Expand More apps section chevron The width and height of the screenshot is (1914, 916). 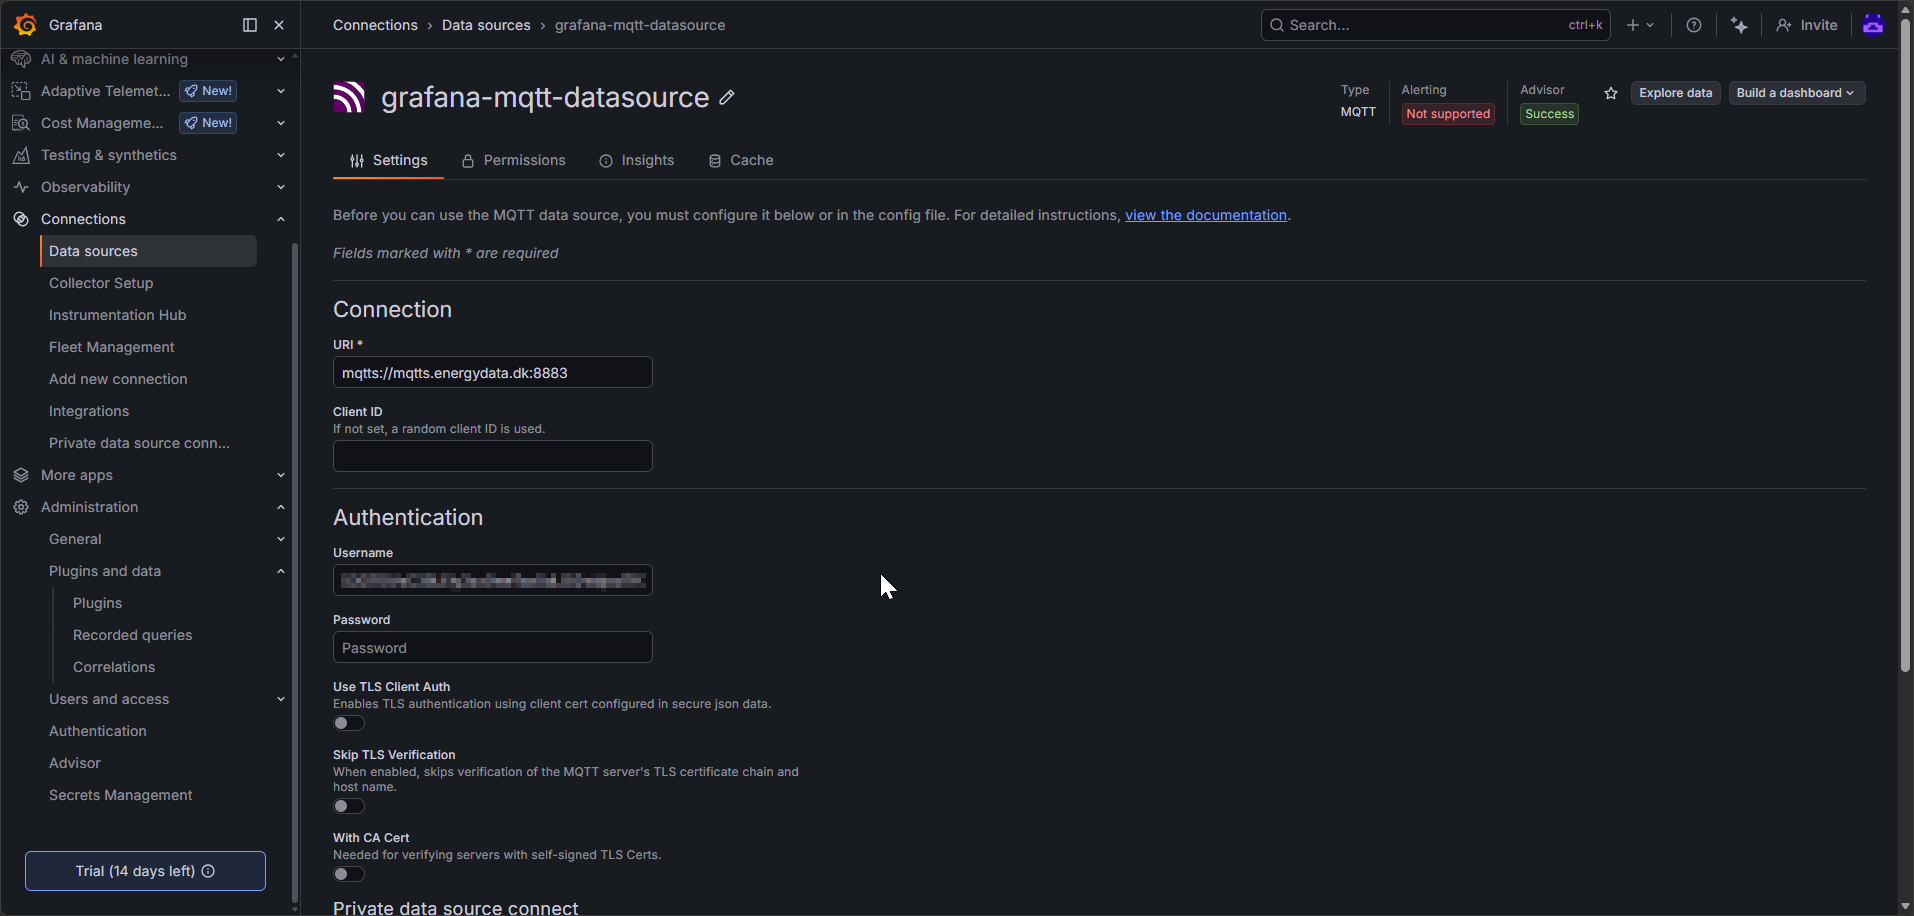281,475
